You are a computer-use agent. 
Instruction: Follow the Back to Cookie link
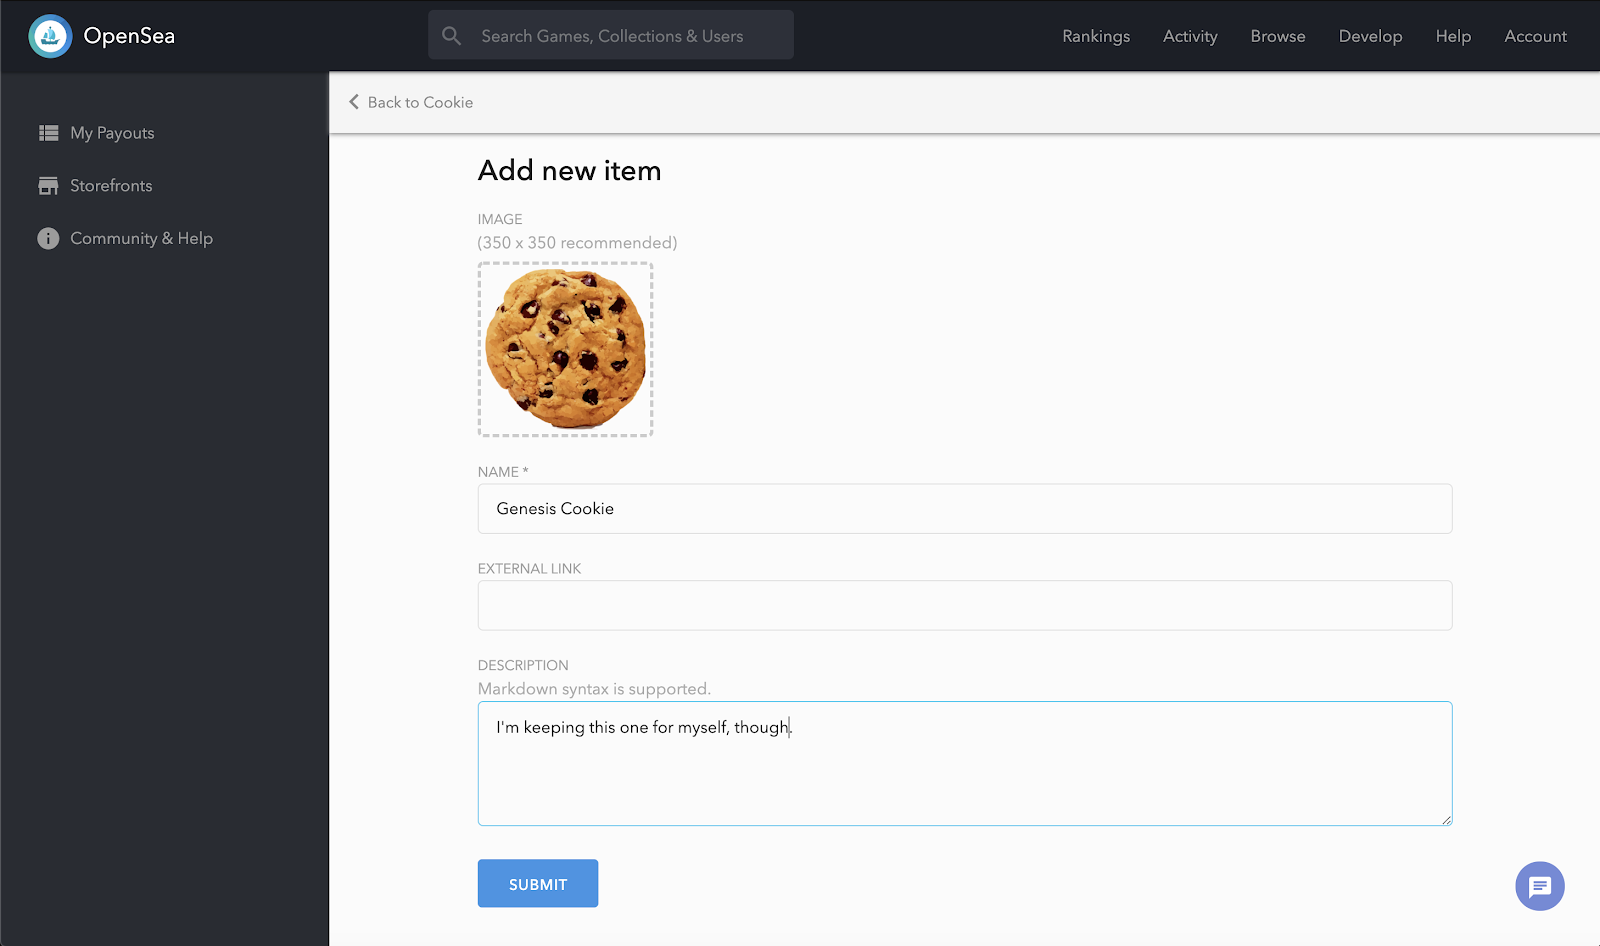click(420, 102)
